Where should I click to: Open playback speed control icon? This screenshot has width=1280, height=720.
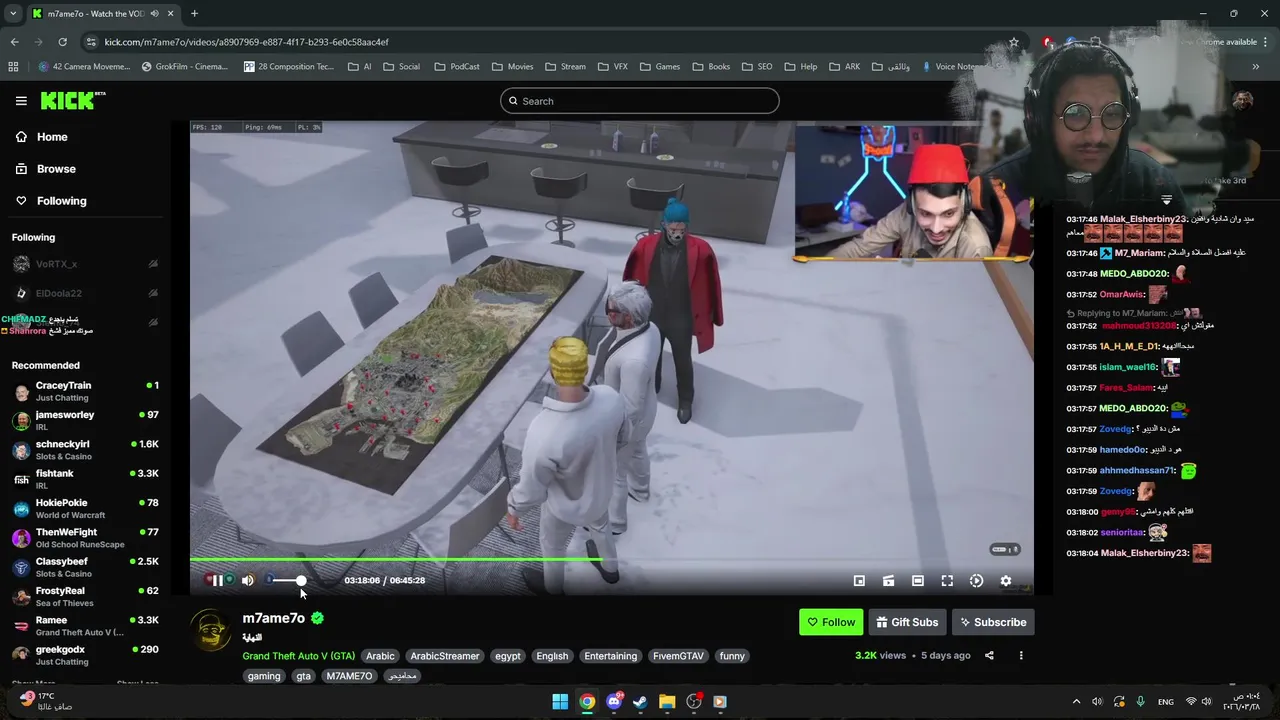coord(977,580)
